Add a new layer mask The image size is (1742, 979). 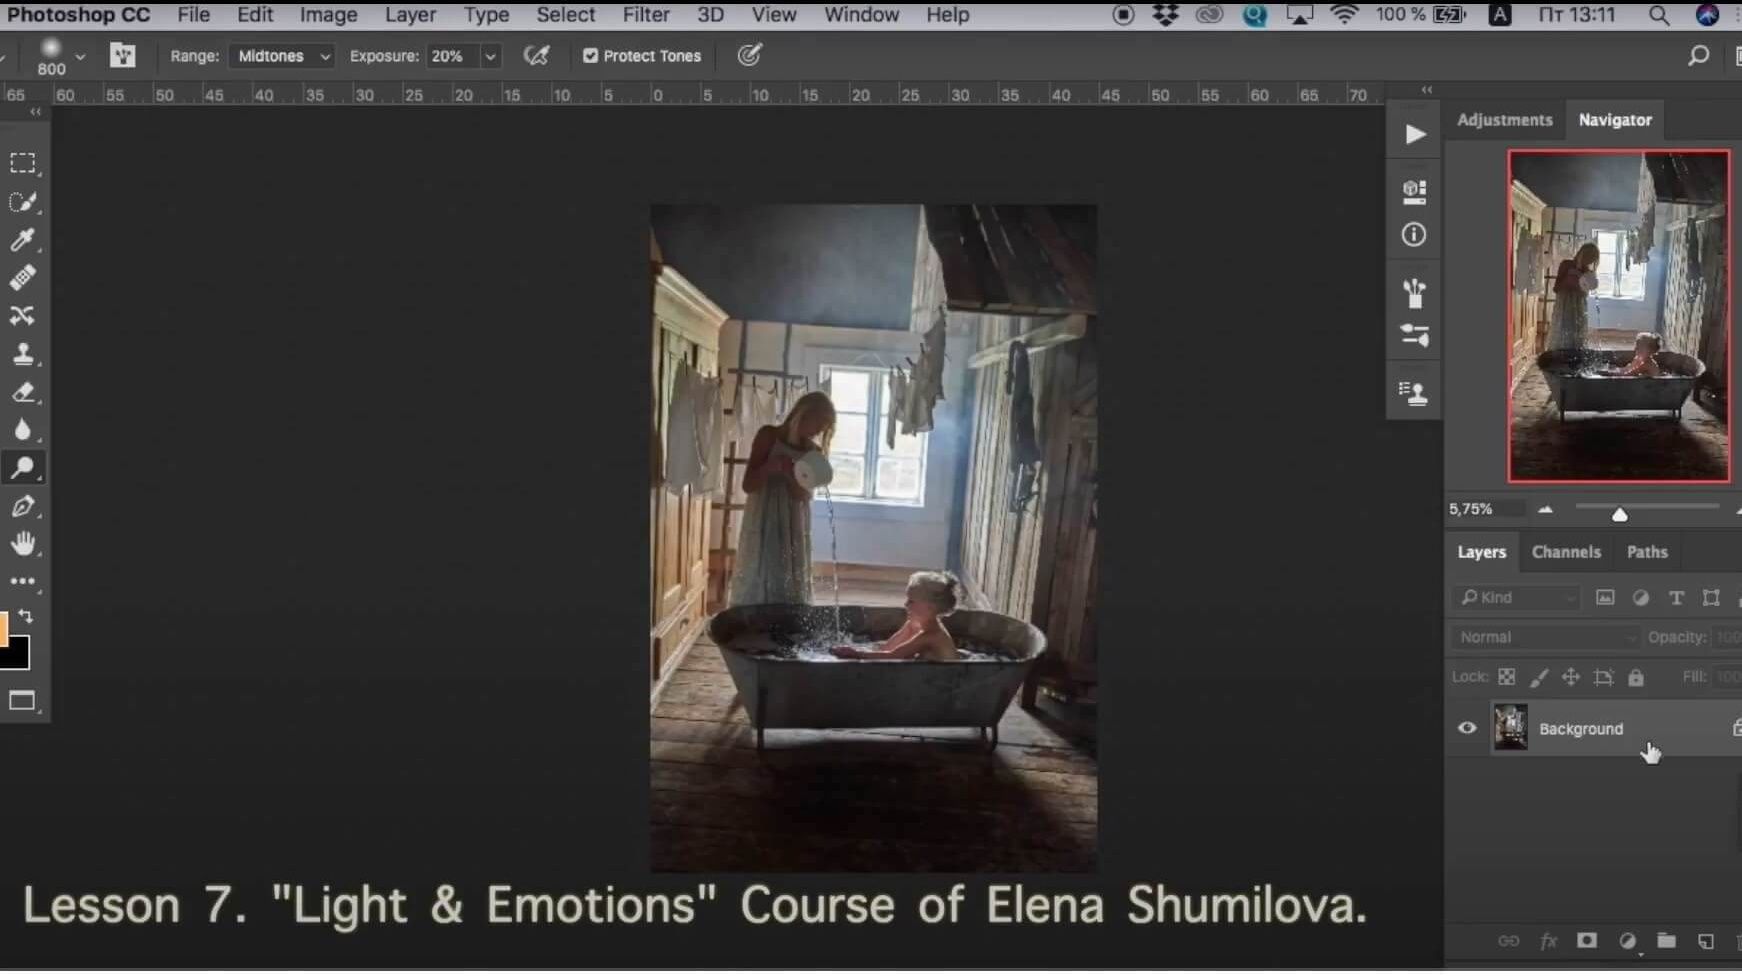pos(1586,940)
